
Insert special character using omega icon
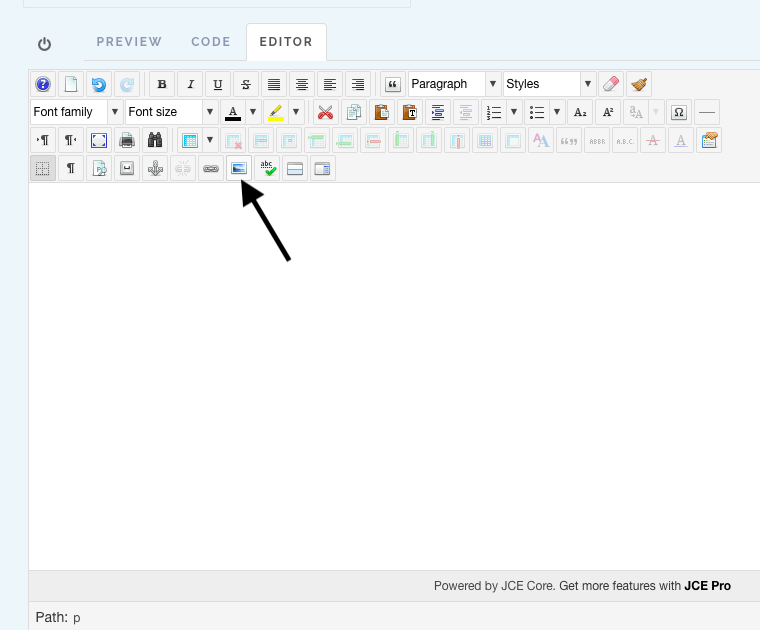tap(679, 112)
